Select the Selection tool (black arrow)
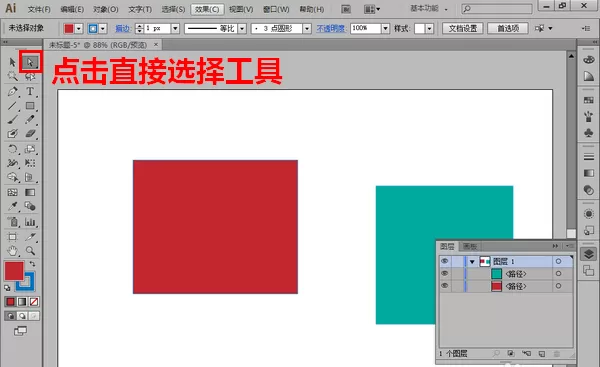Viewport: 600px width, 367px height. pos(12,62)
